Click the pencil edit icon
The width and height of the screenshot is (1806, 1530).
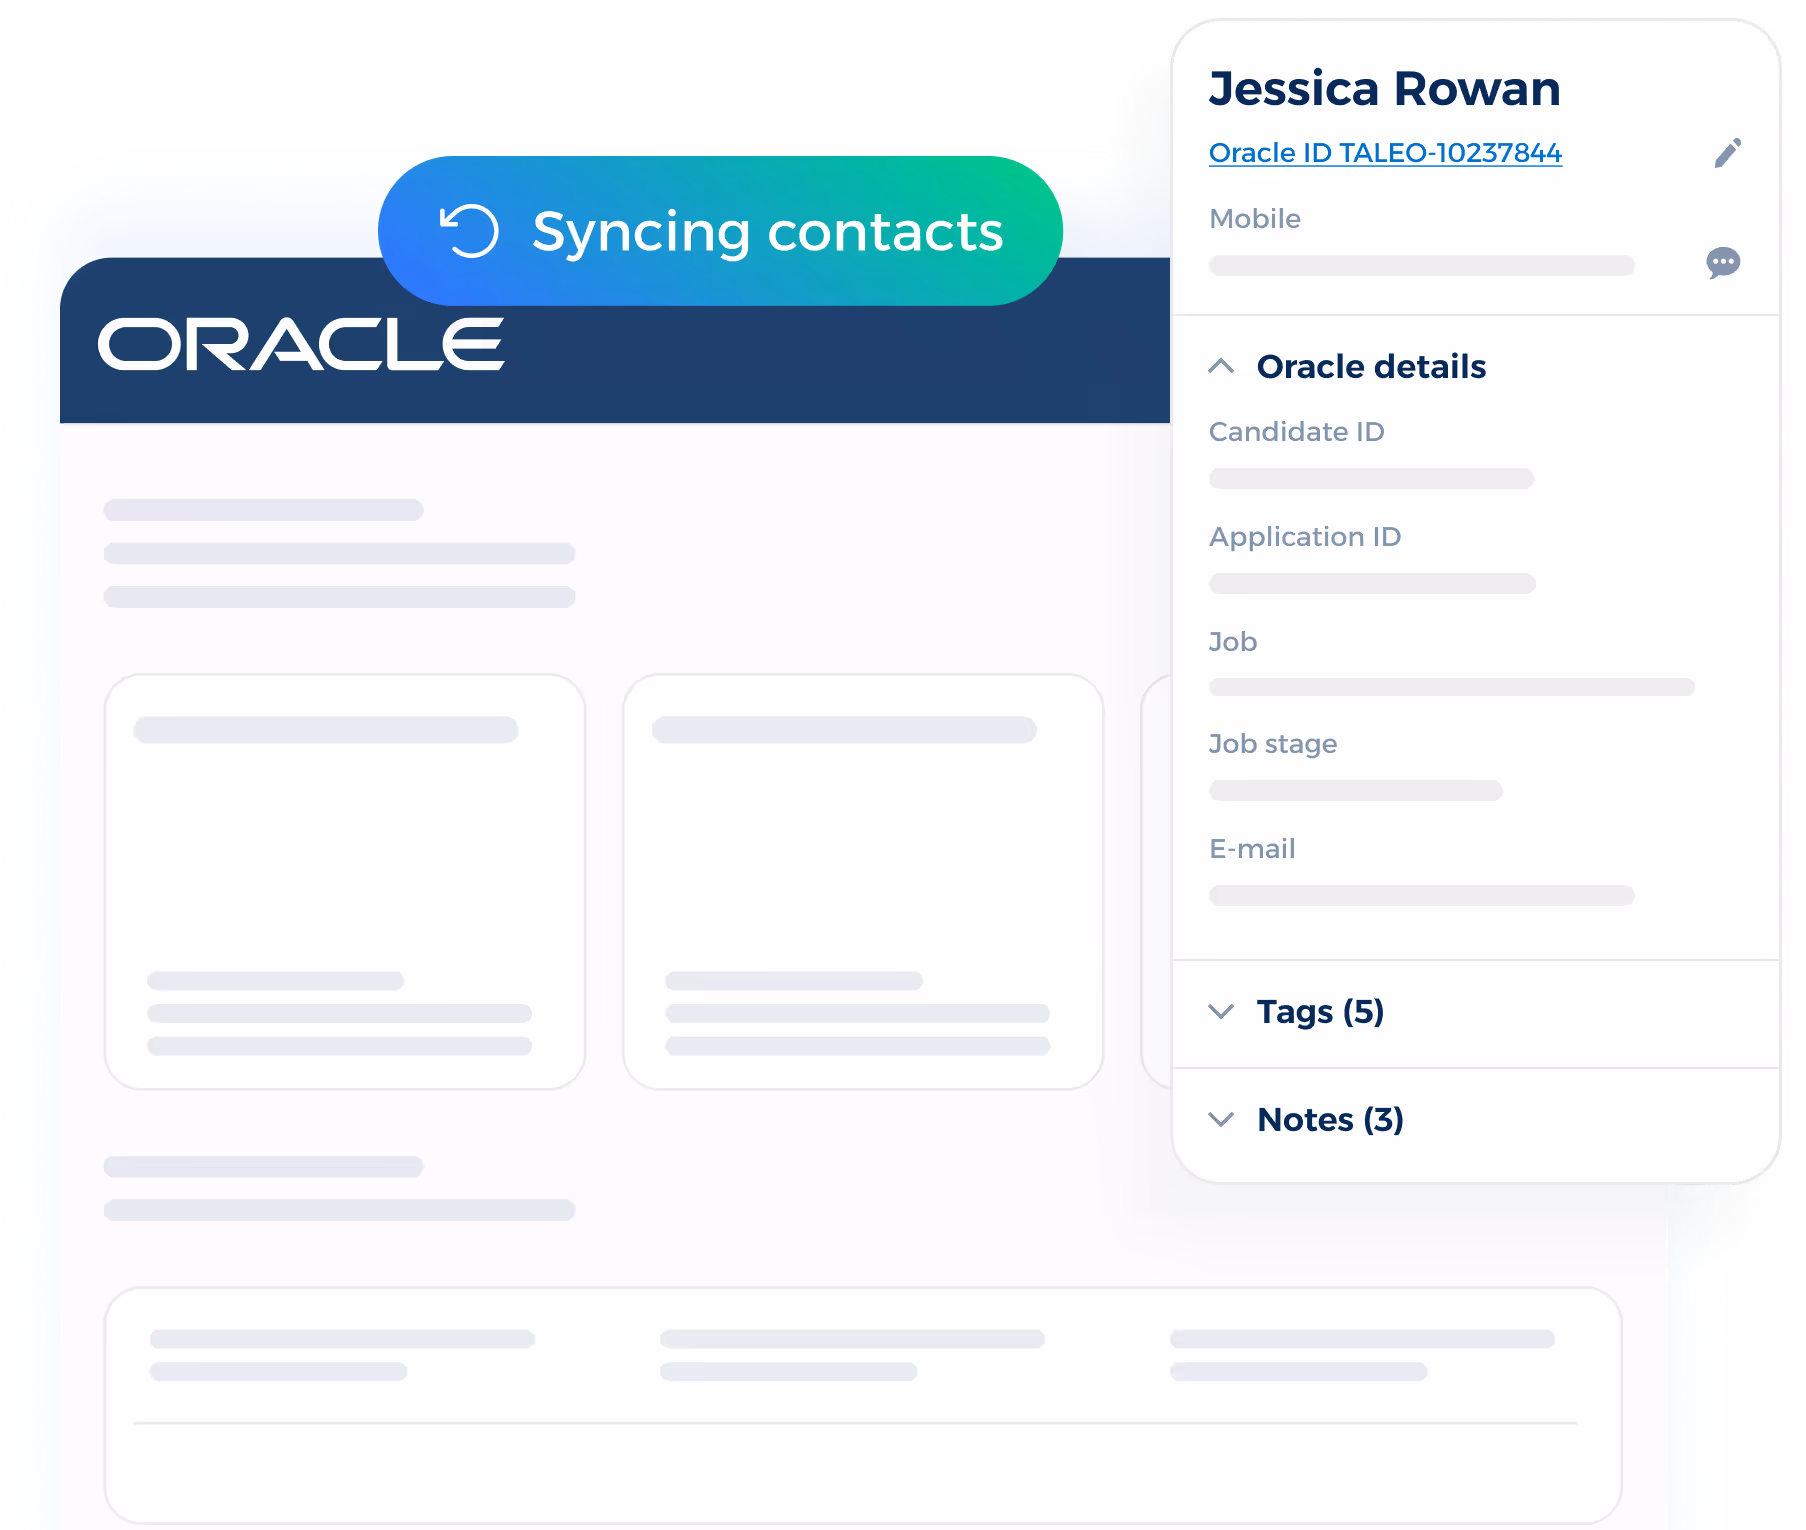(x=1727, y=153)
